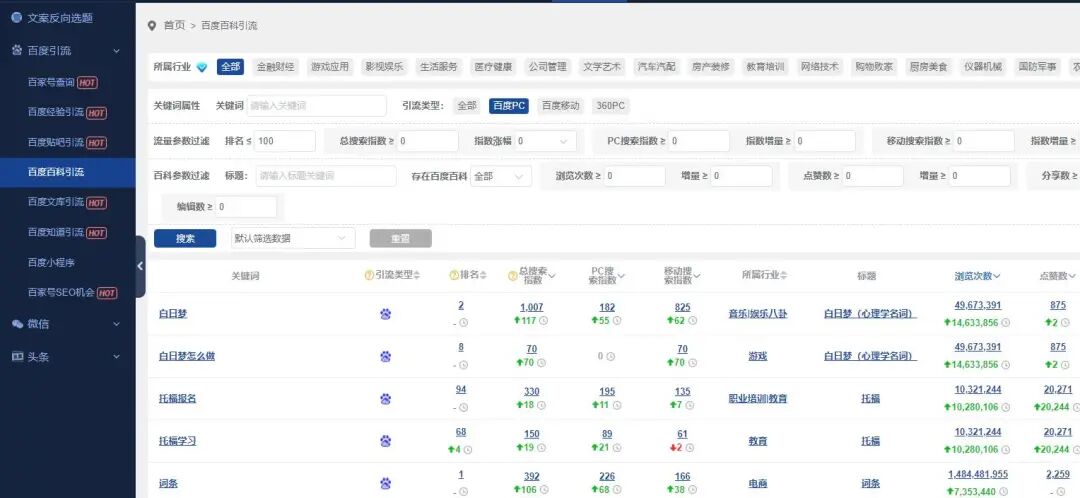This screenshot has width=1080, height=498.
Task: Click the location pin icon in breadcrumb
Action: click(152, 25)
